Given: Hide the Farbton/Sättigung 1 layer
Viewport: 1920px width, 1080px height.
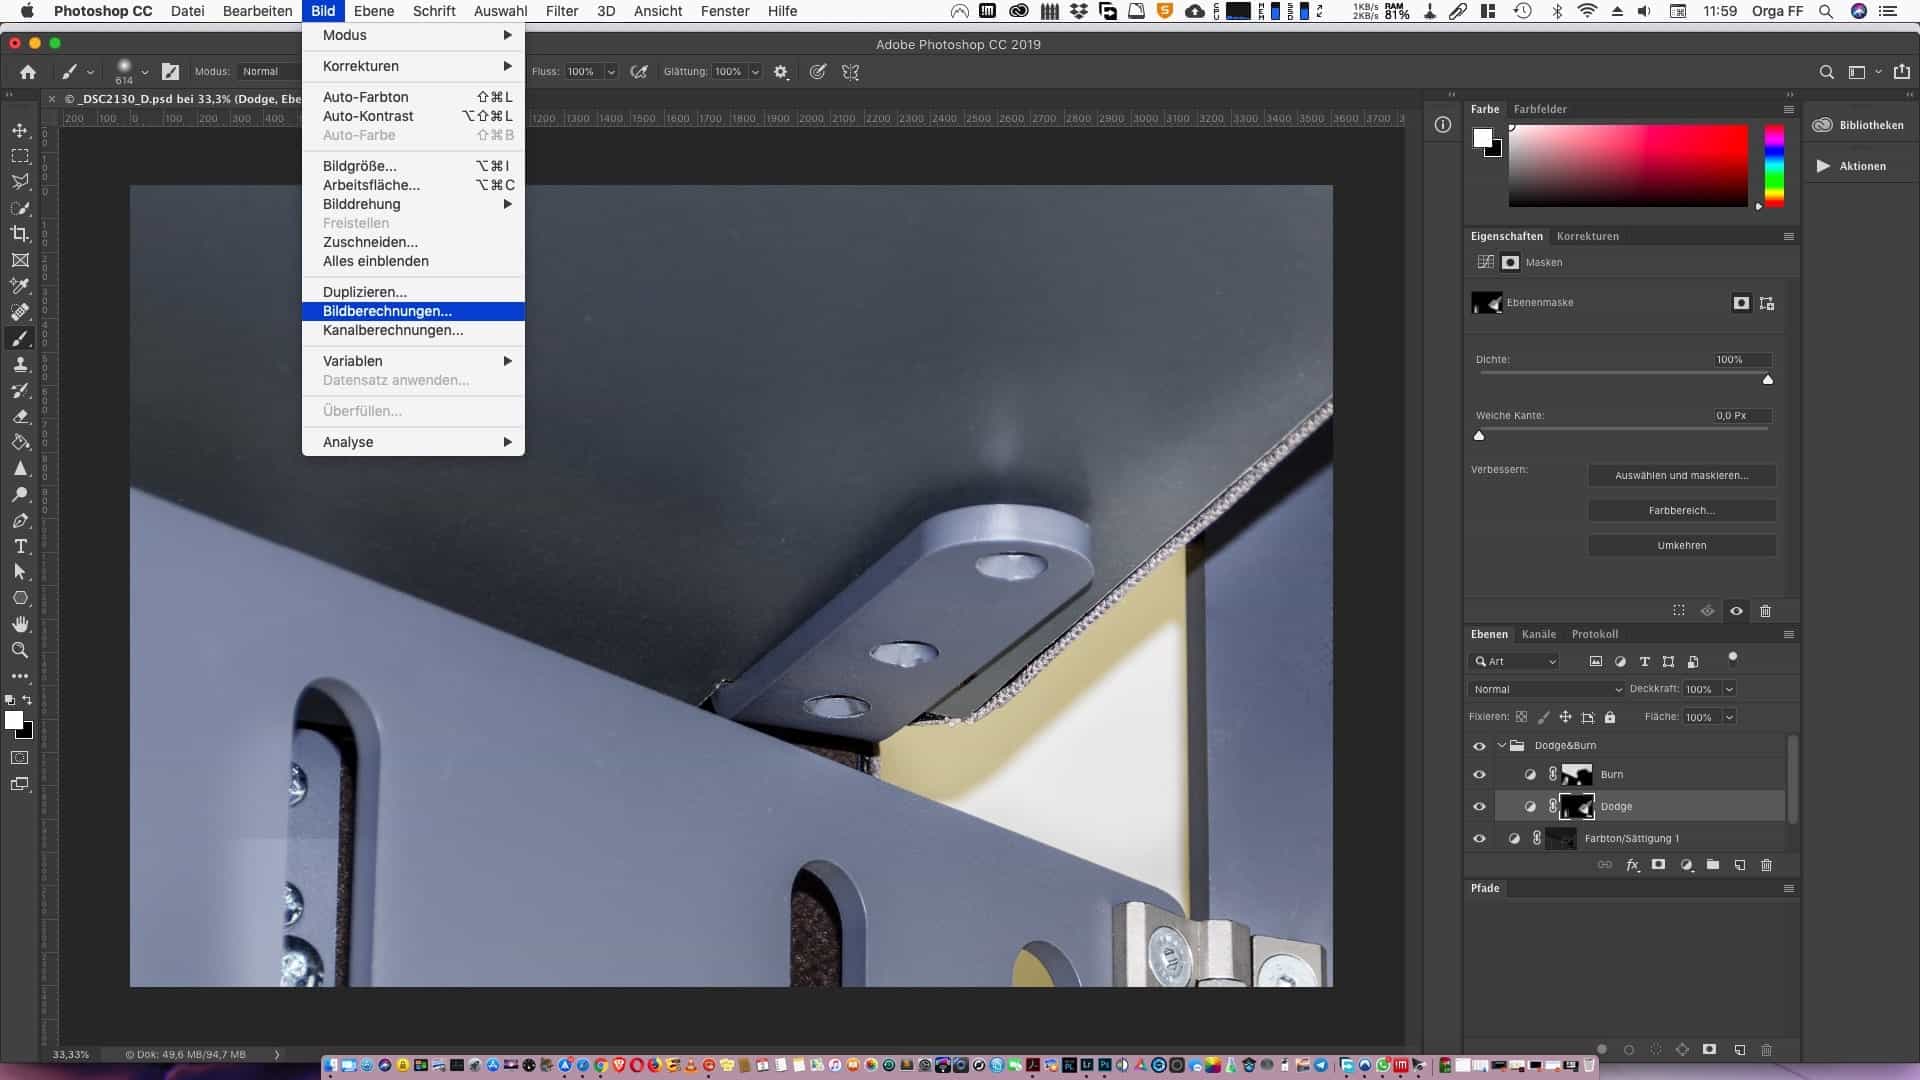Looking at the screenshot, I should click(x=1479, y=839).
